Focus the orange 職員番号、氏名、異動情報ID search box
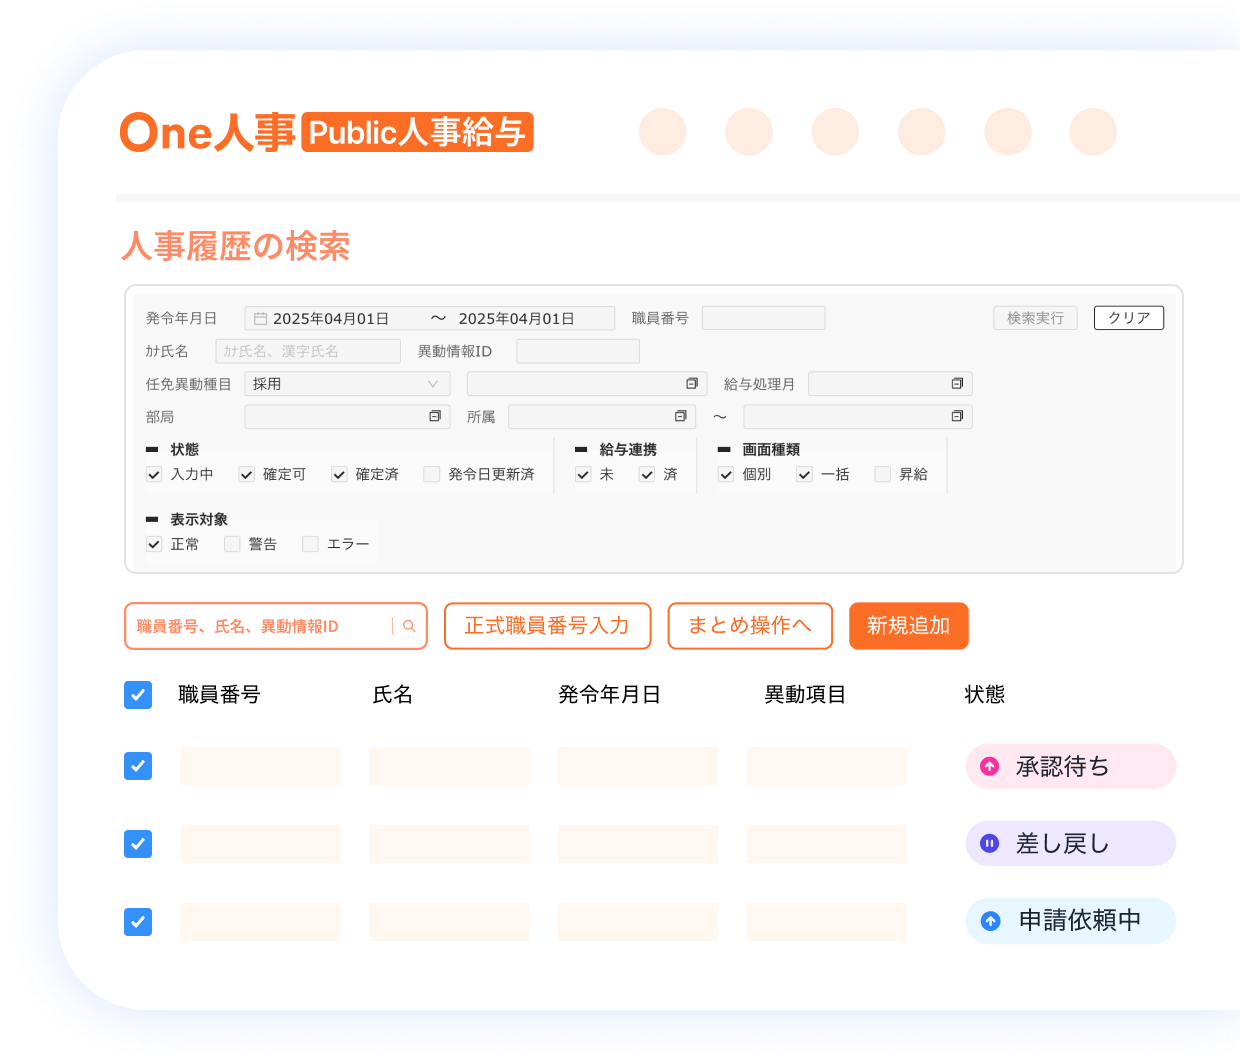The image size is (1240, 1056). pyautogui.click(x=276, y=626)
